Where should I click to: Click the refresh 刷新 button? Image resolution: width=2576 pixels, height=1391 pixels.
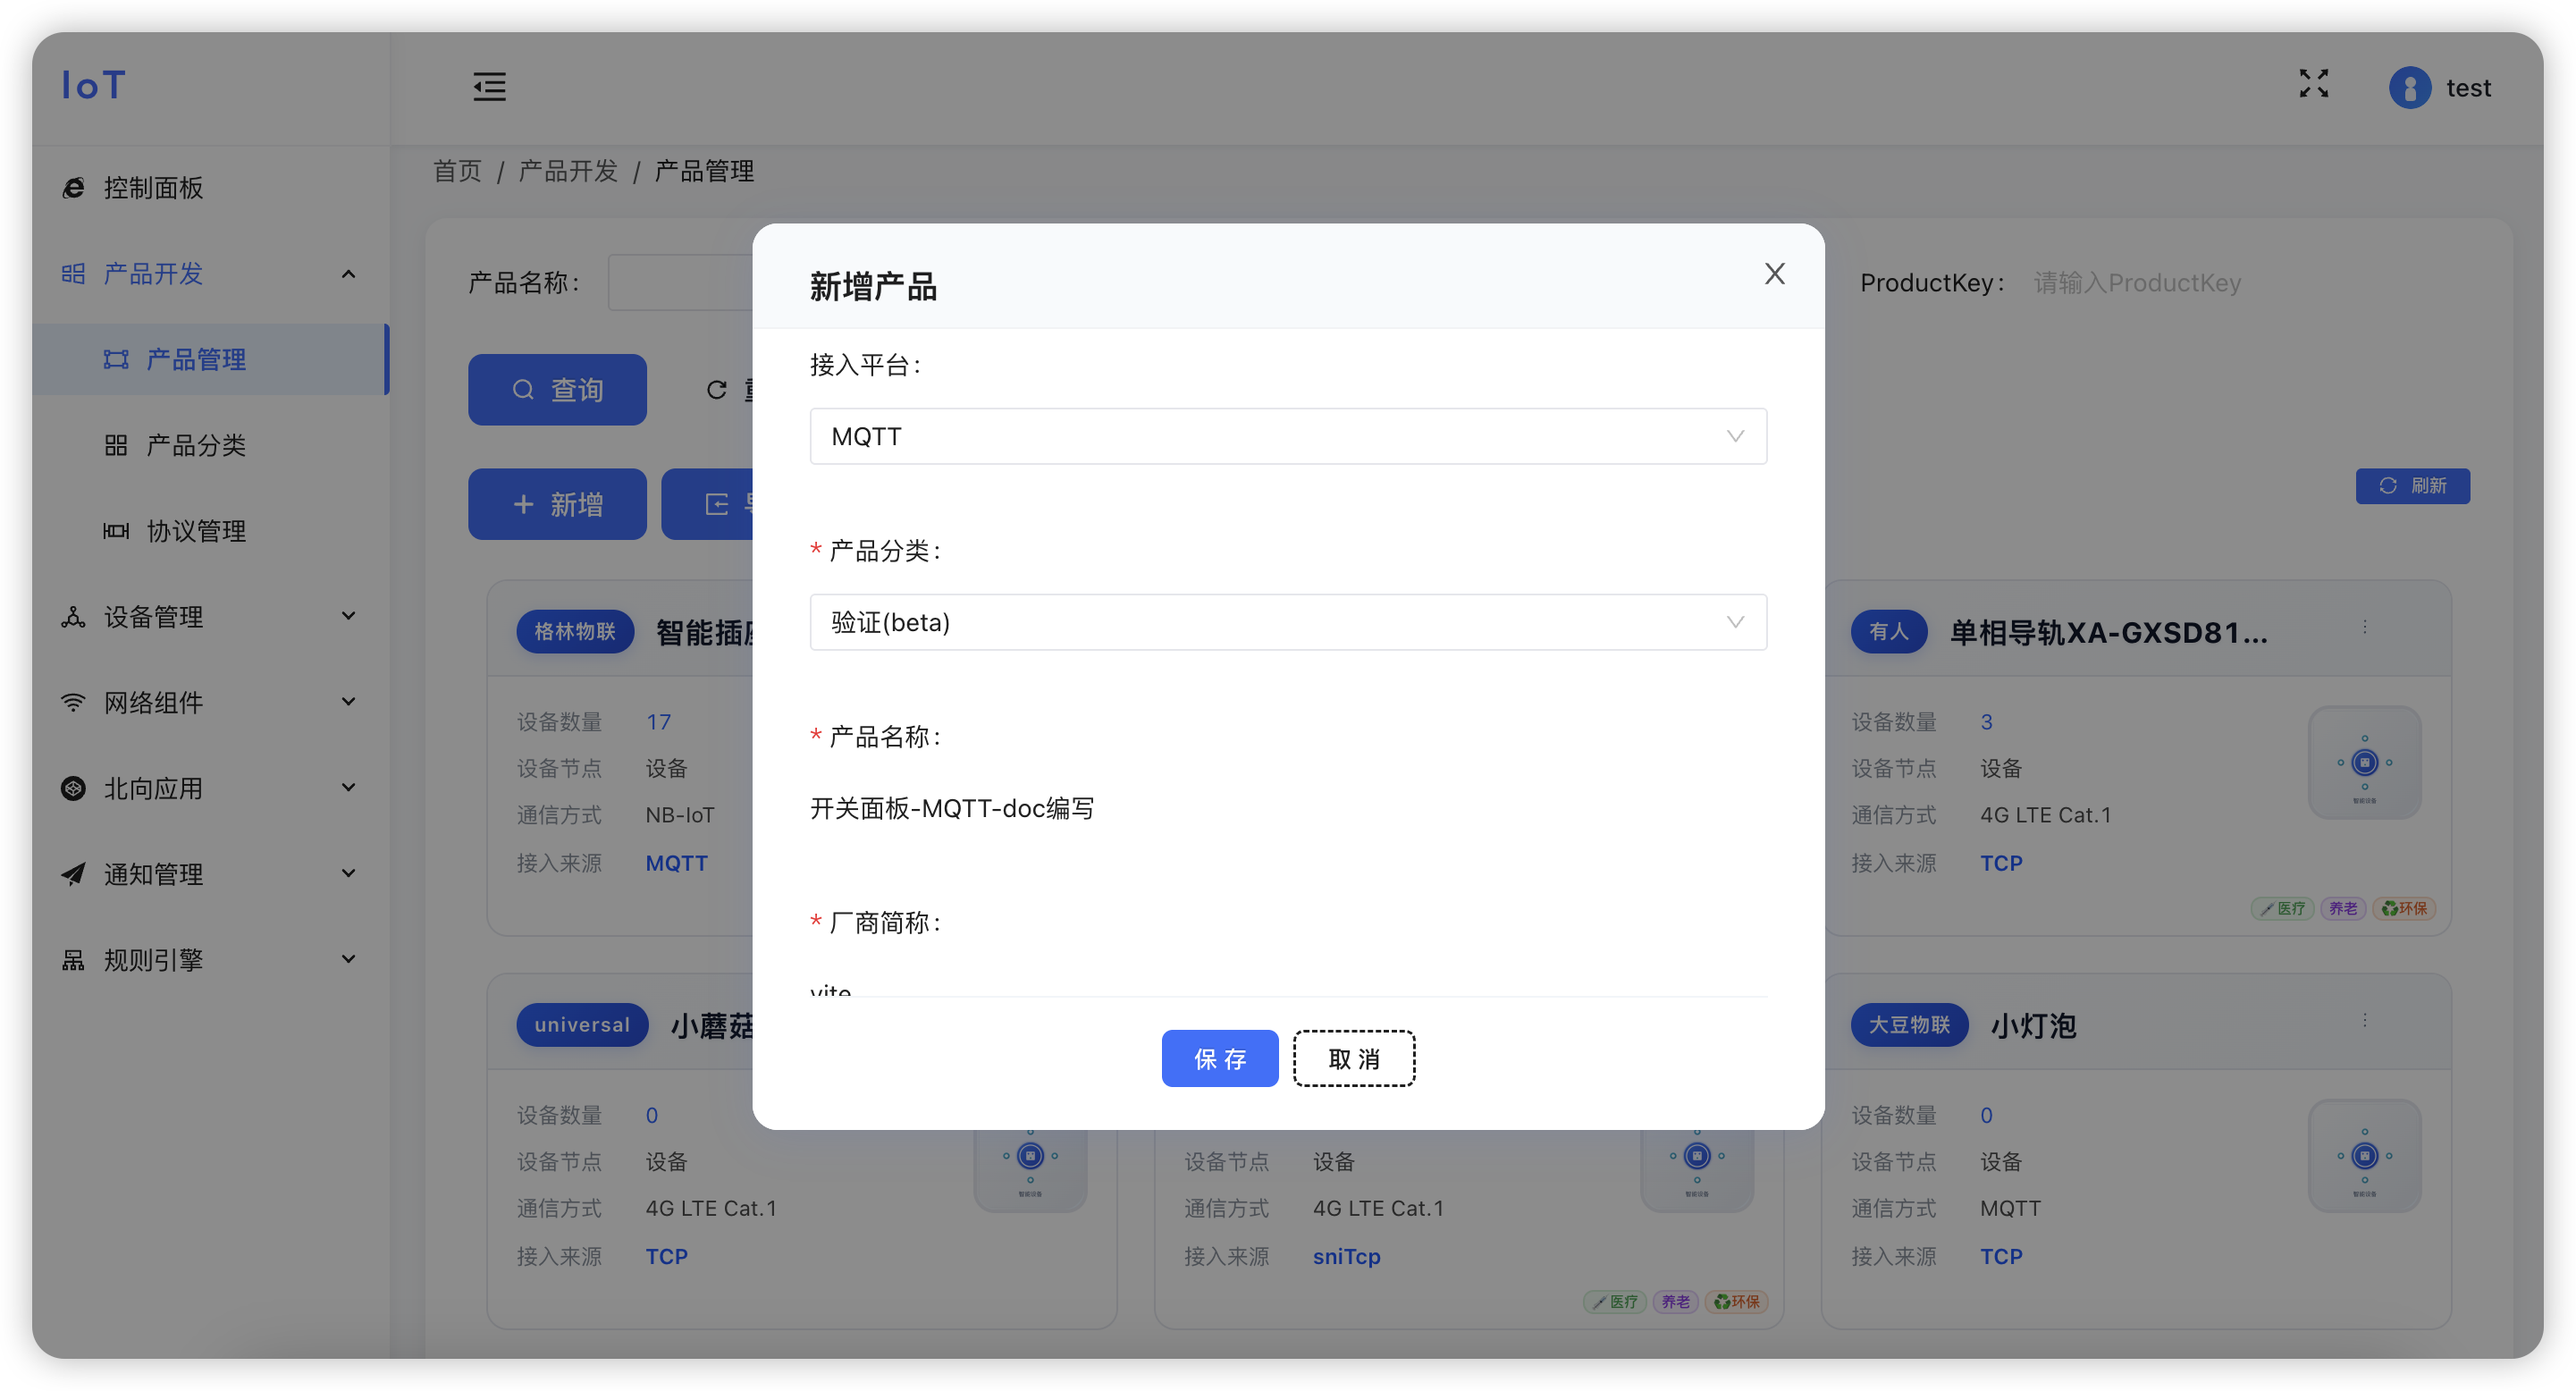click(x=2412, y=486)
